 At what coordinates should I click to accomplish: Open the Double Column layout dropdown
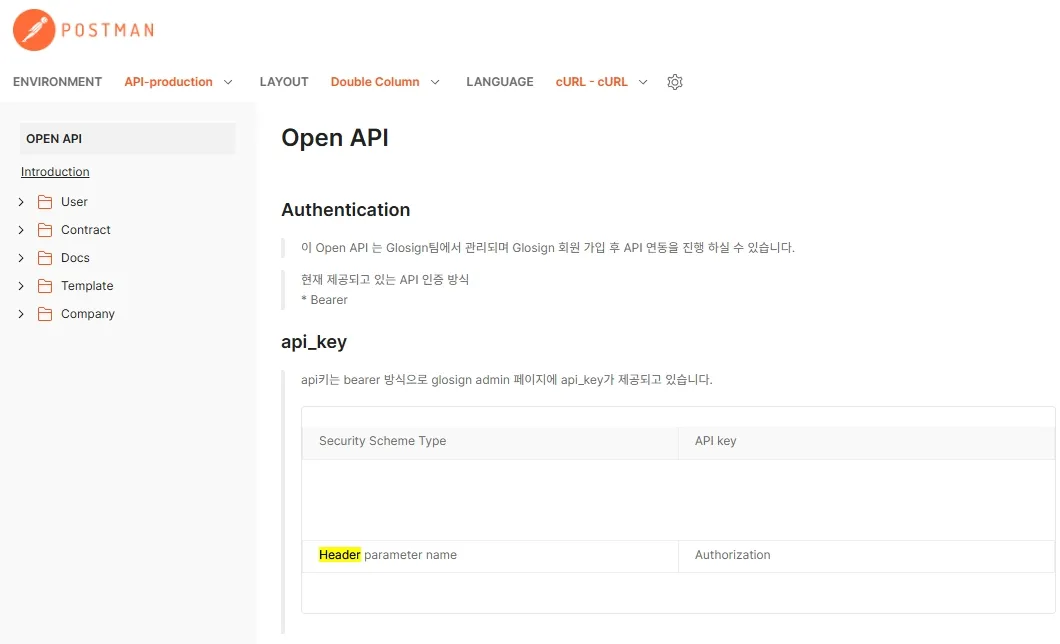coord(435,82)
